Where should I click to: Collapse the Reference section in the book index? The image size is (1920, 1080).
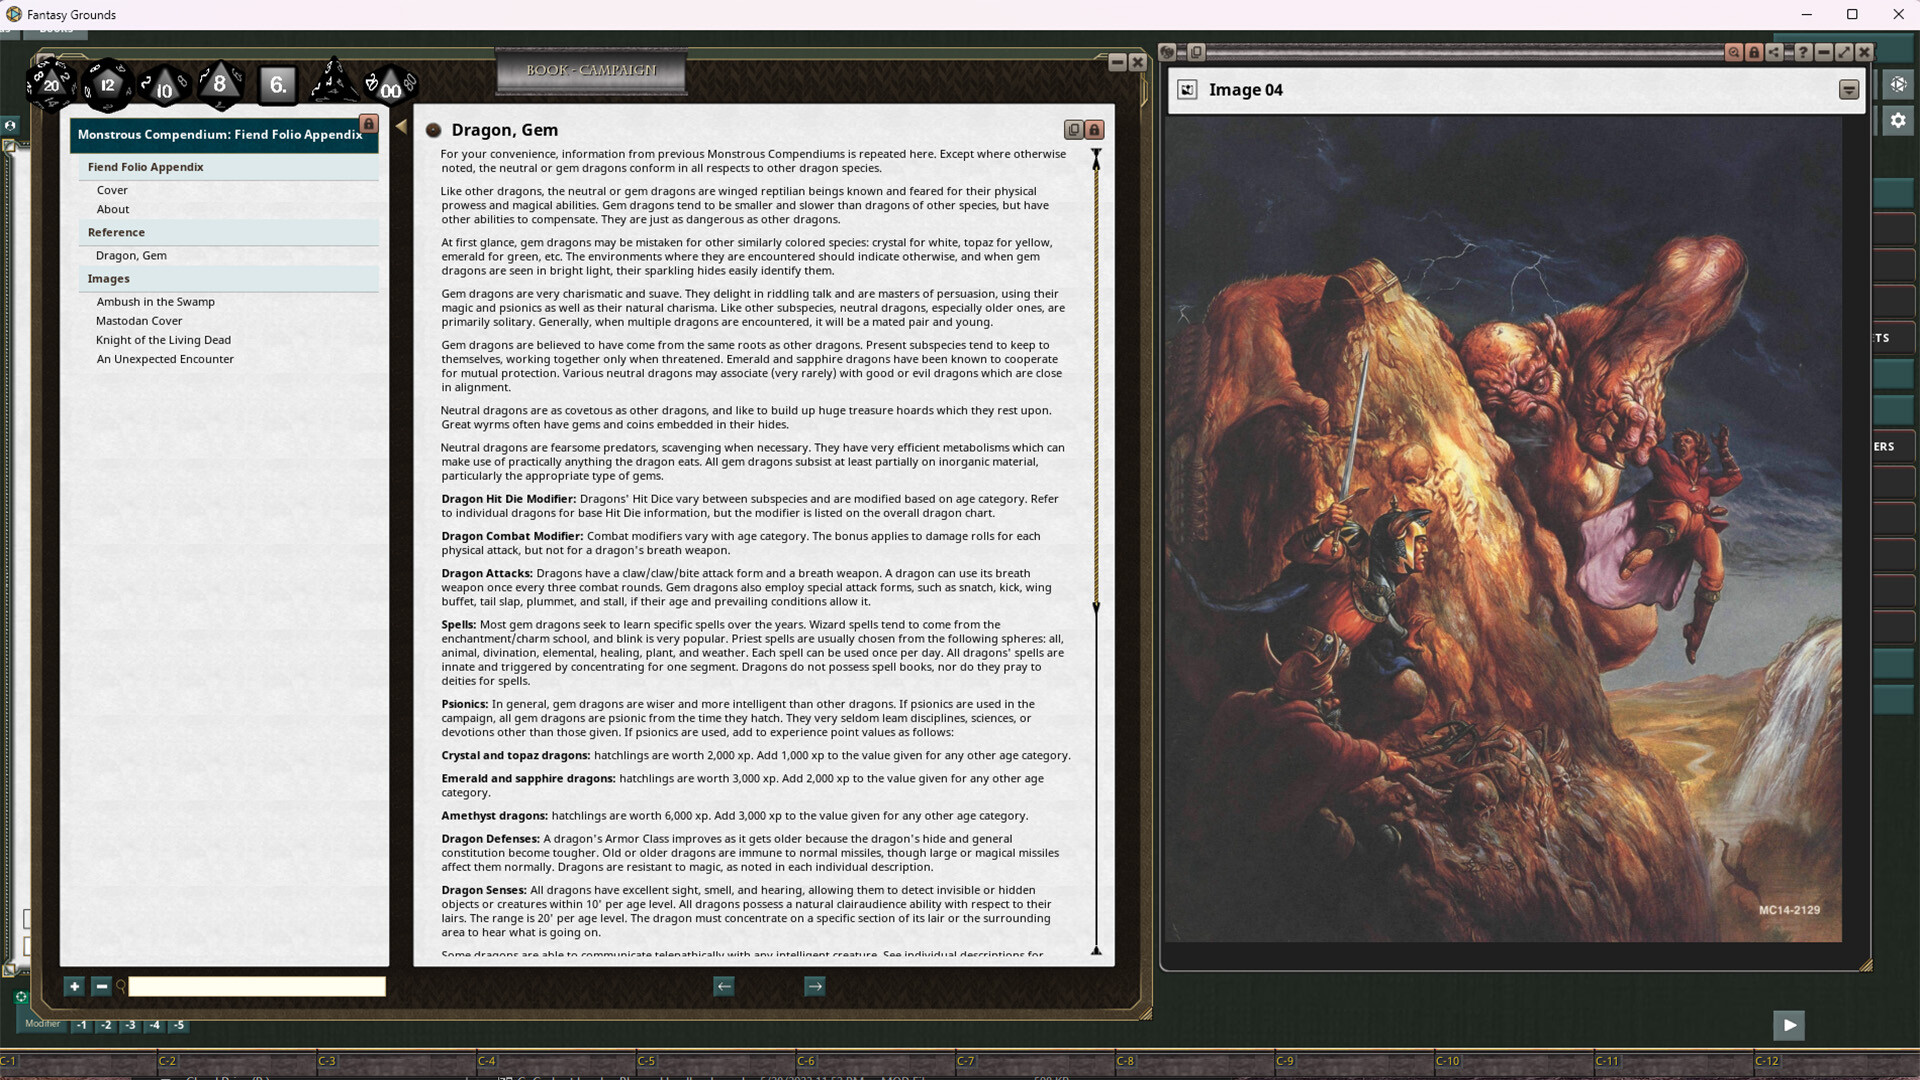click(x=116, y=232)
